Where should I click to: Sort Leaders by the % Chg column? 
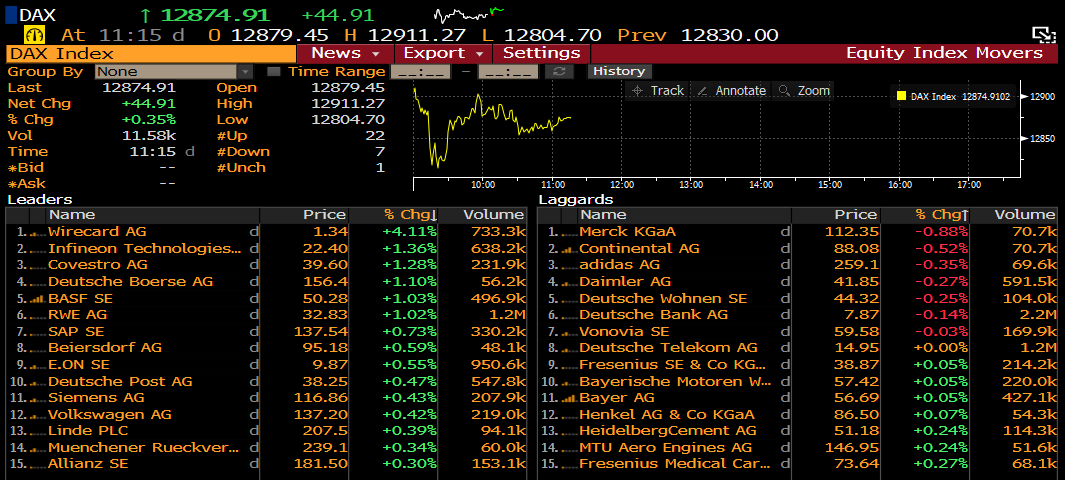click(x=410, y=215)
